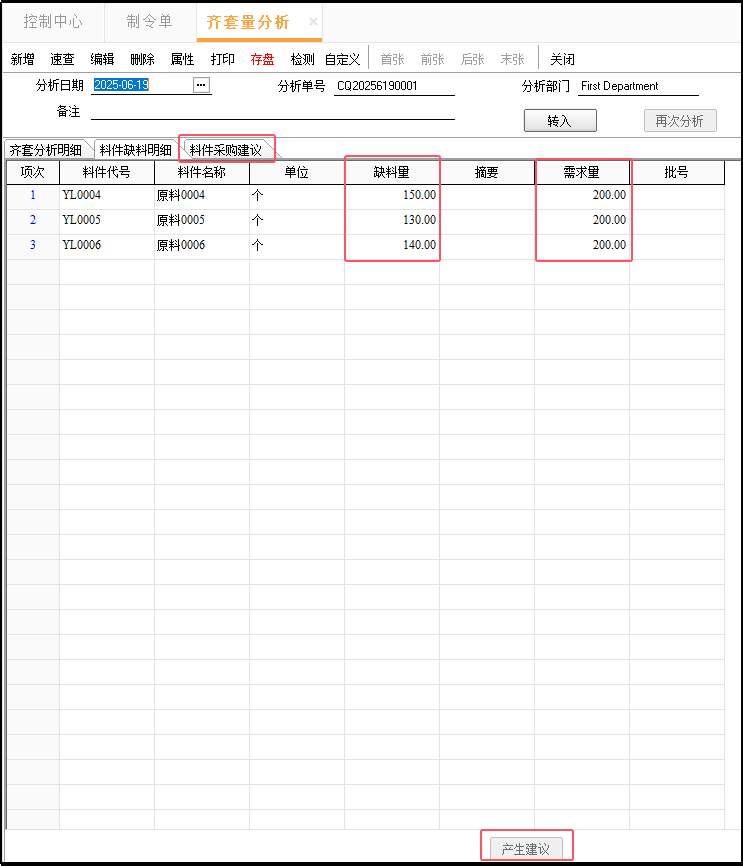Switch to the 控制中心 tab
The width and height of the screenshot is (743, 866).
click(53, 21)
